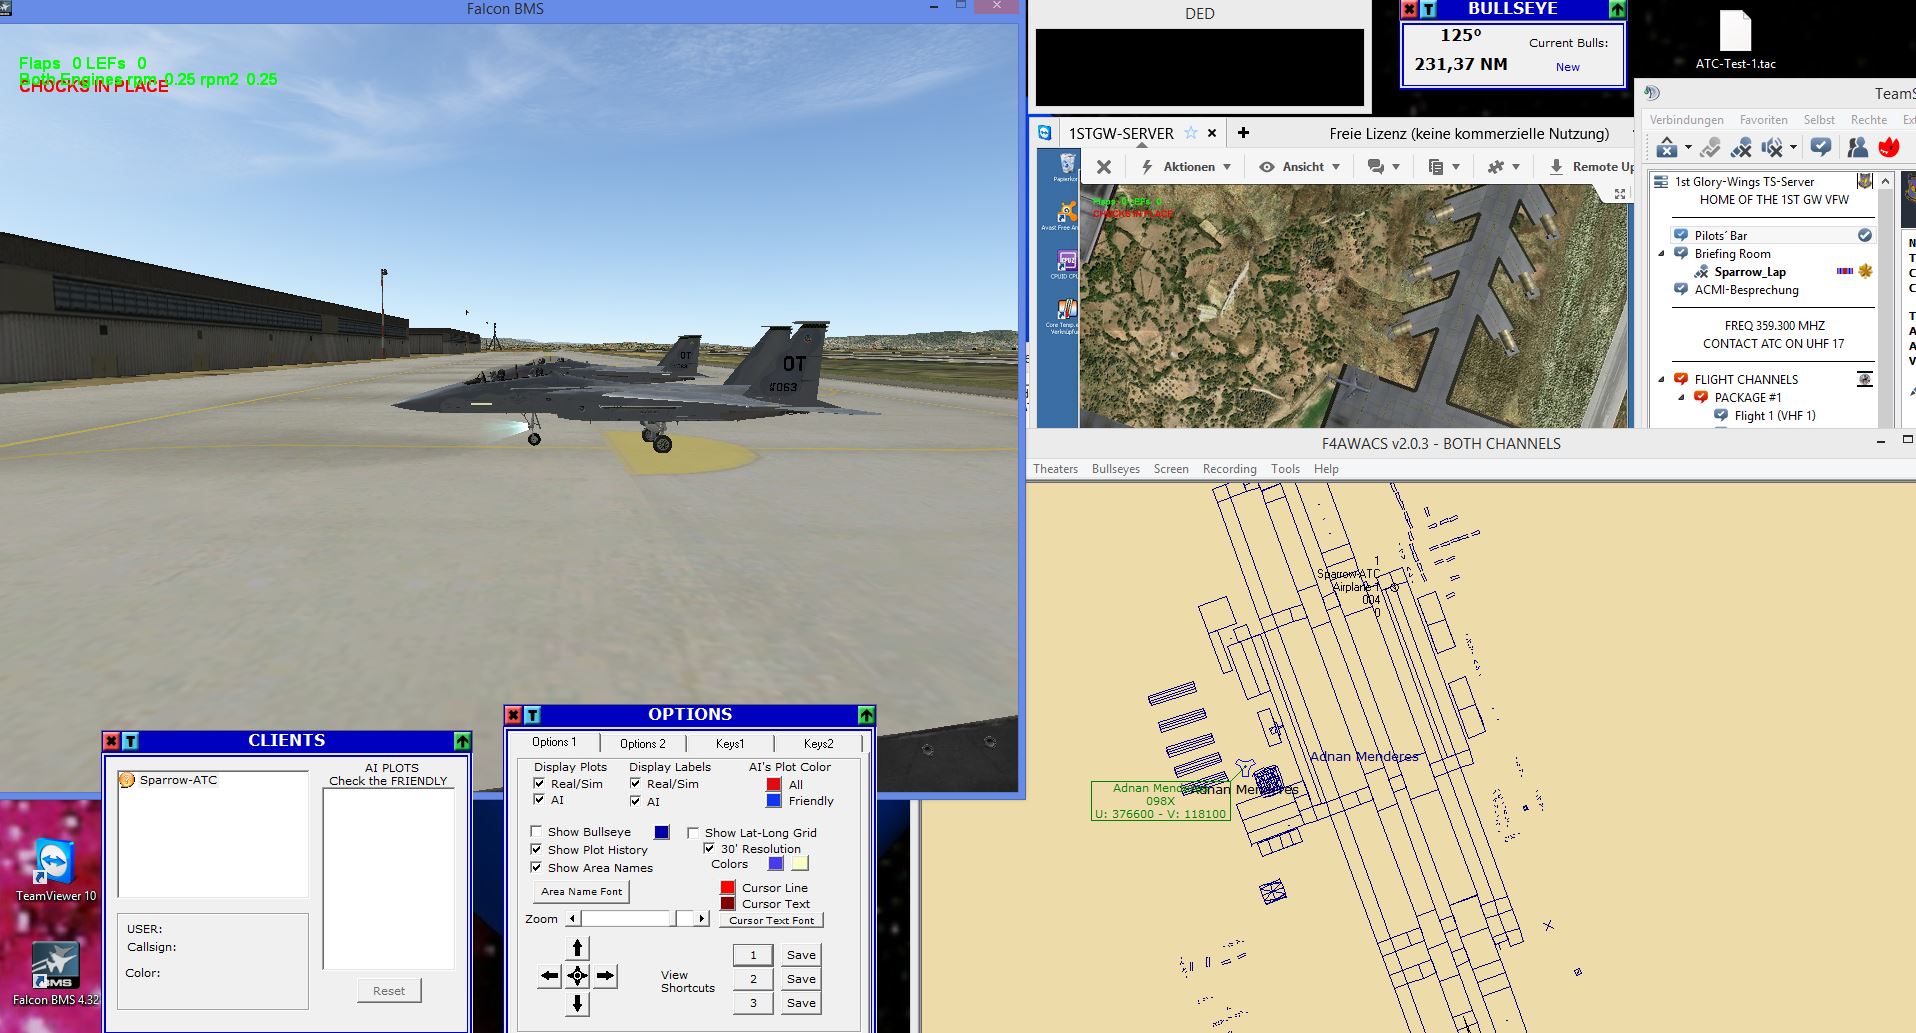Mute microphone in TeamSpeak toolbar
This screenshot has width=1916, height=1033.
click(x=1741, y=148)
